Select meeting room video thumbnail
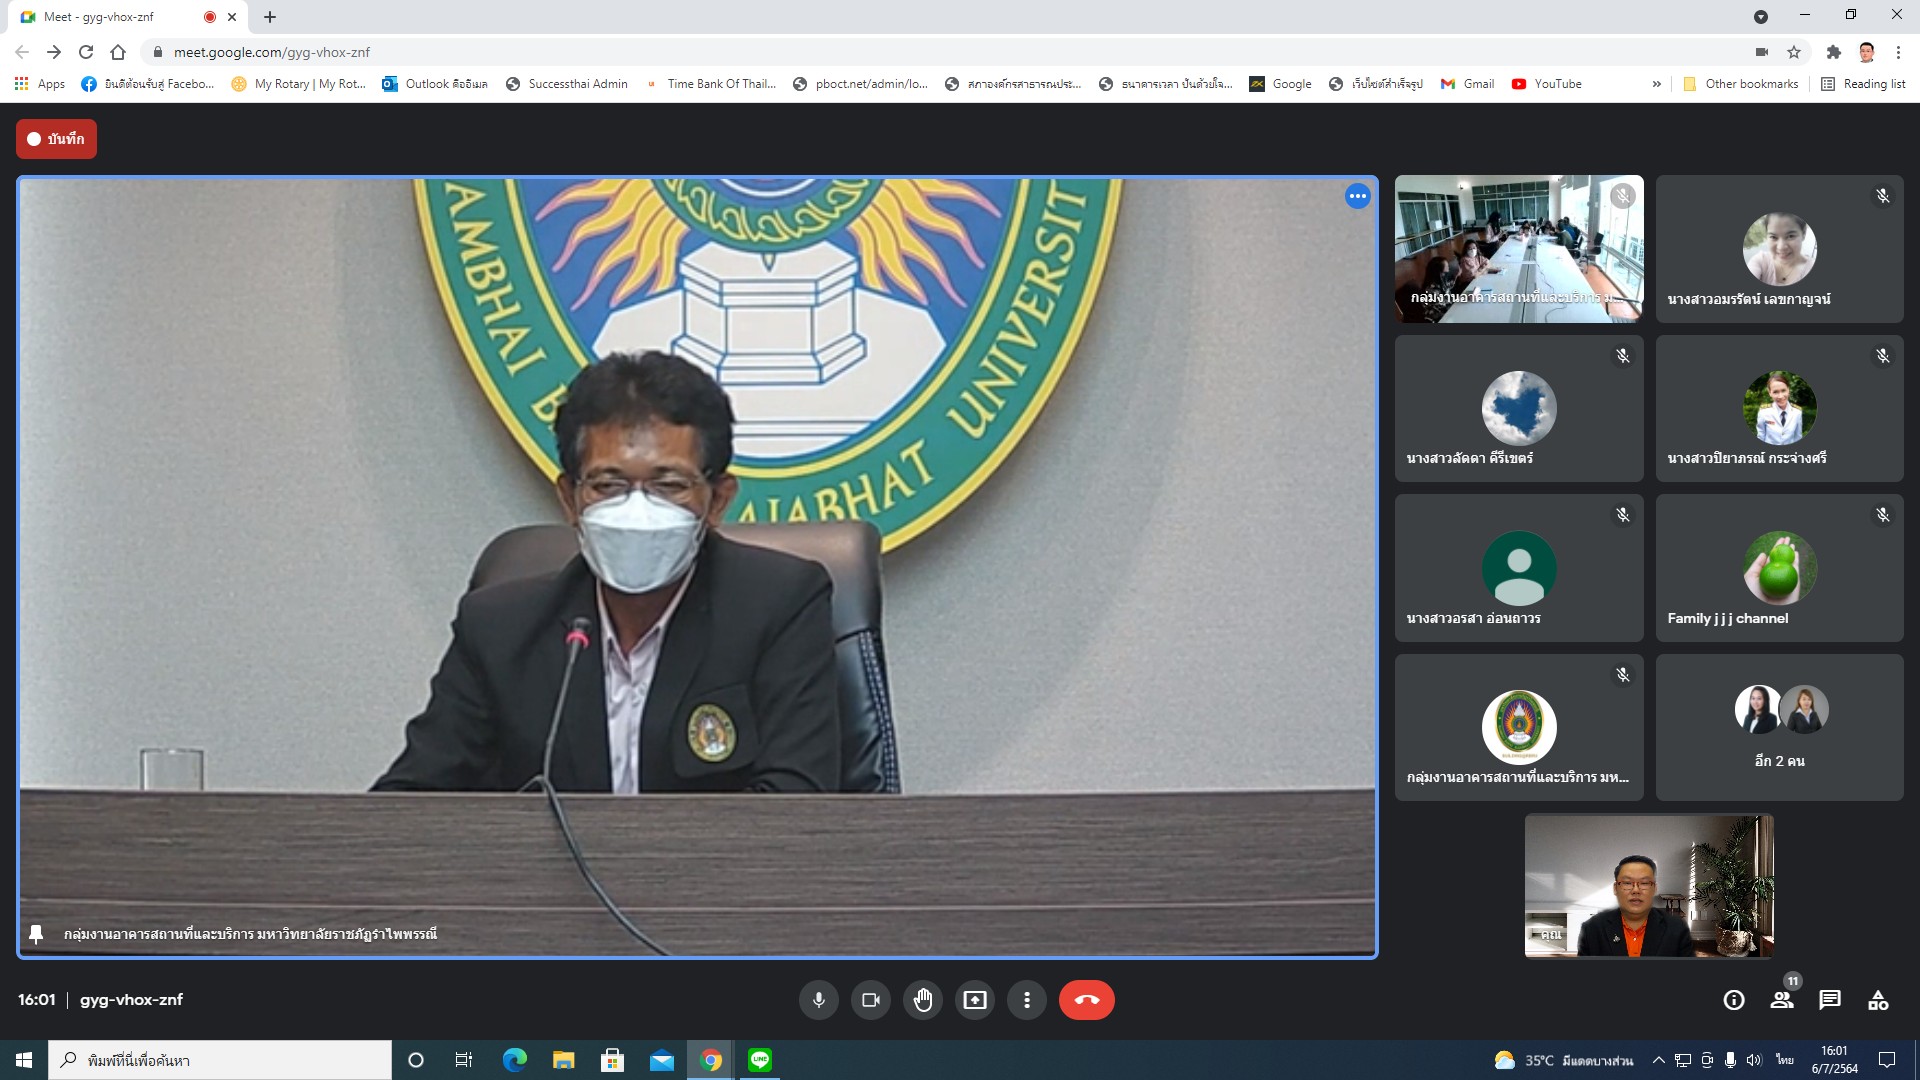This screenshot has height=1080, width=1920. 1519,249
